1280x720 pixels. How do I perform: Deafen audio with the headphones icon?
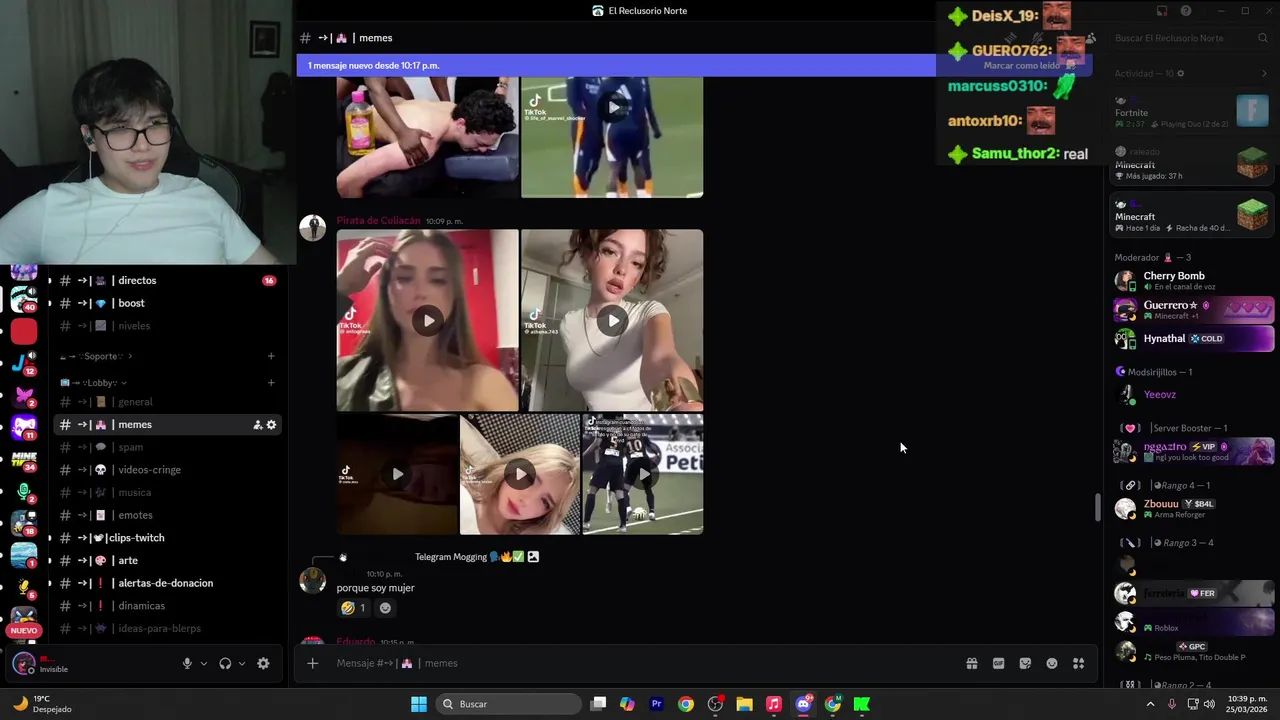(225, 663)
